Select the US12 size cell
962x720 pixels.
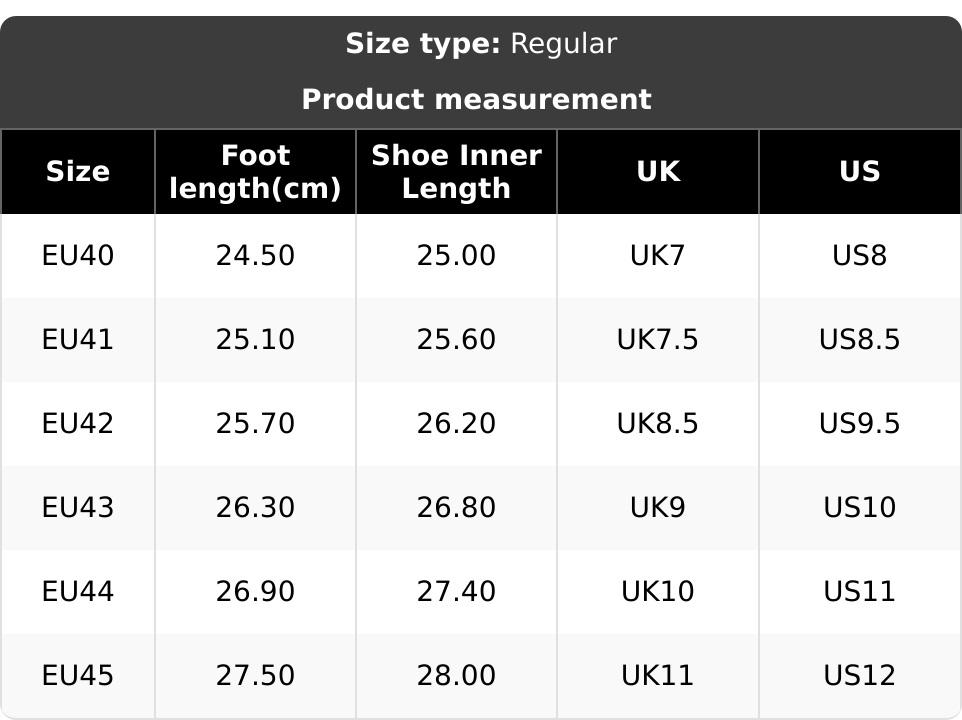pyautogui.click(x=859, y=676)
